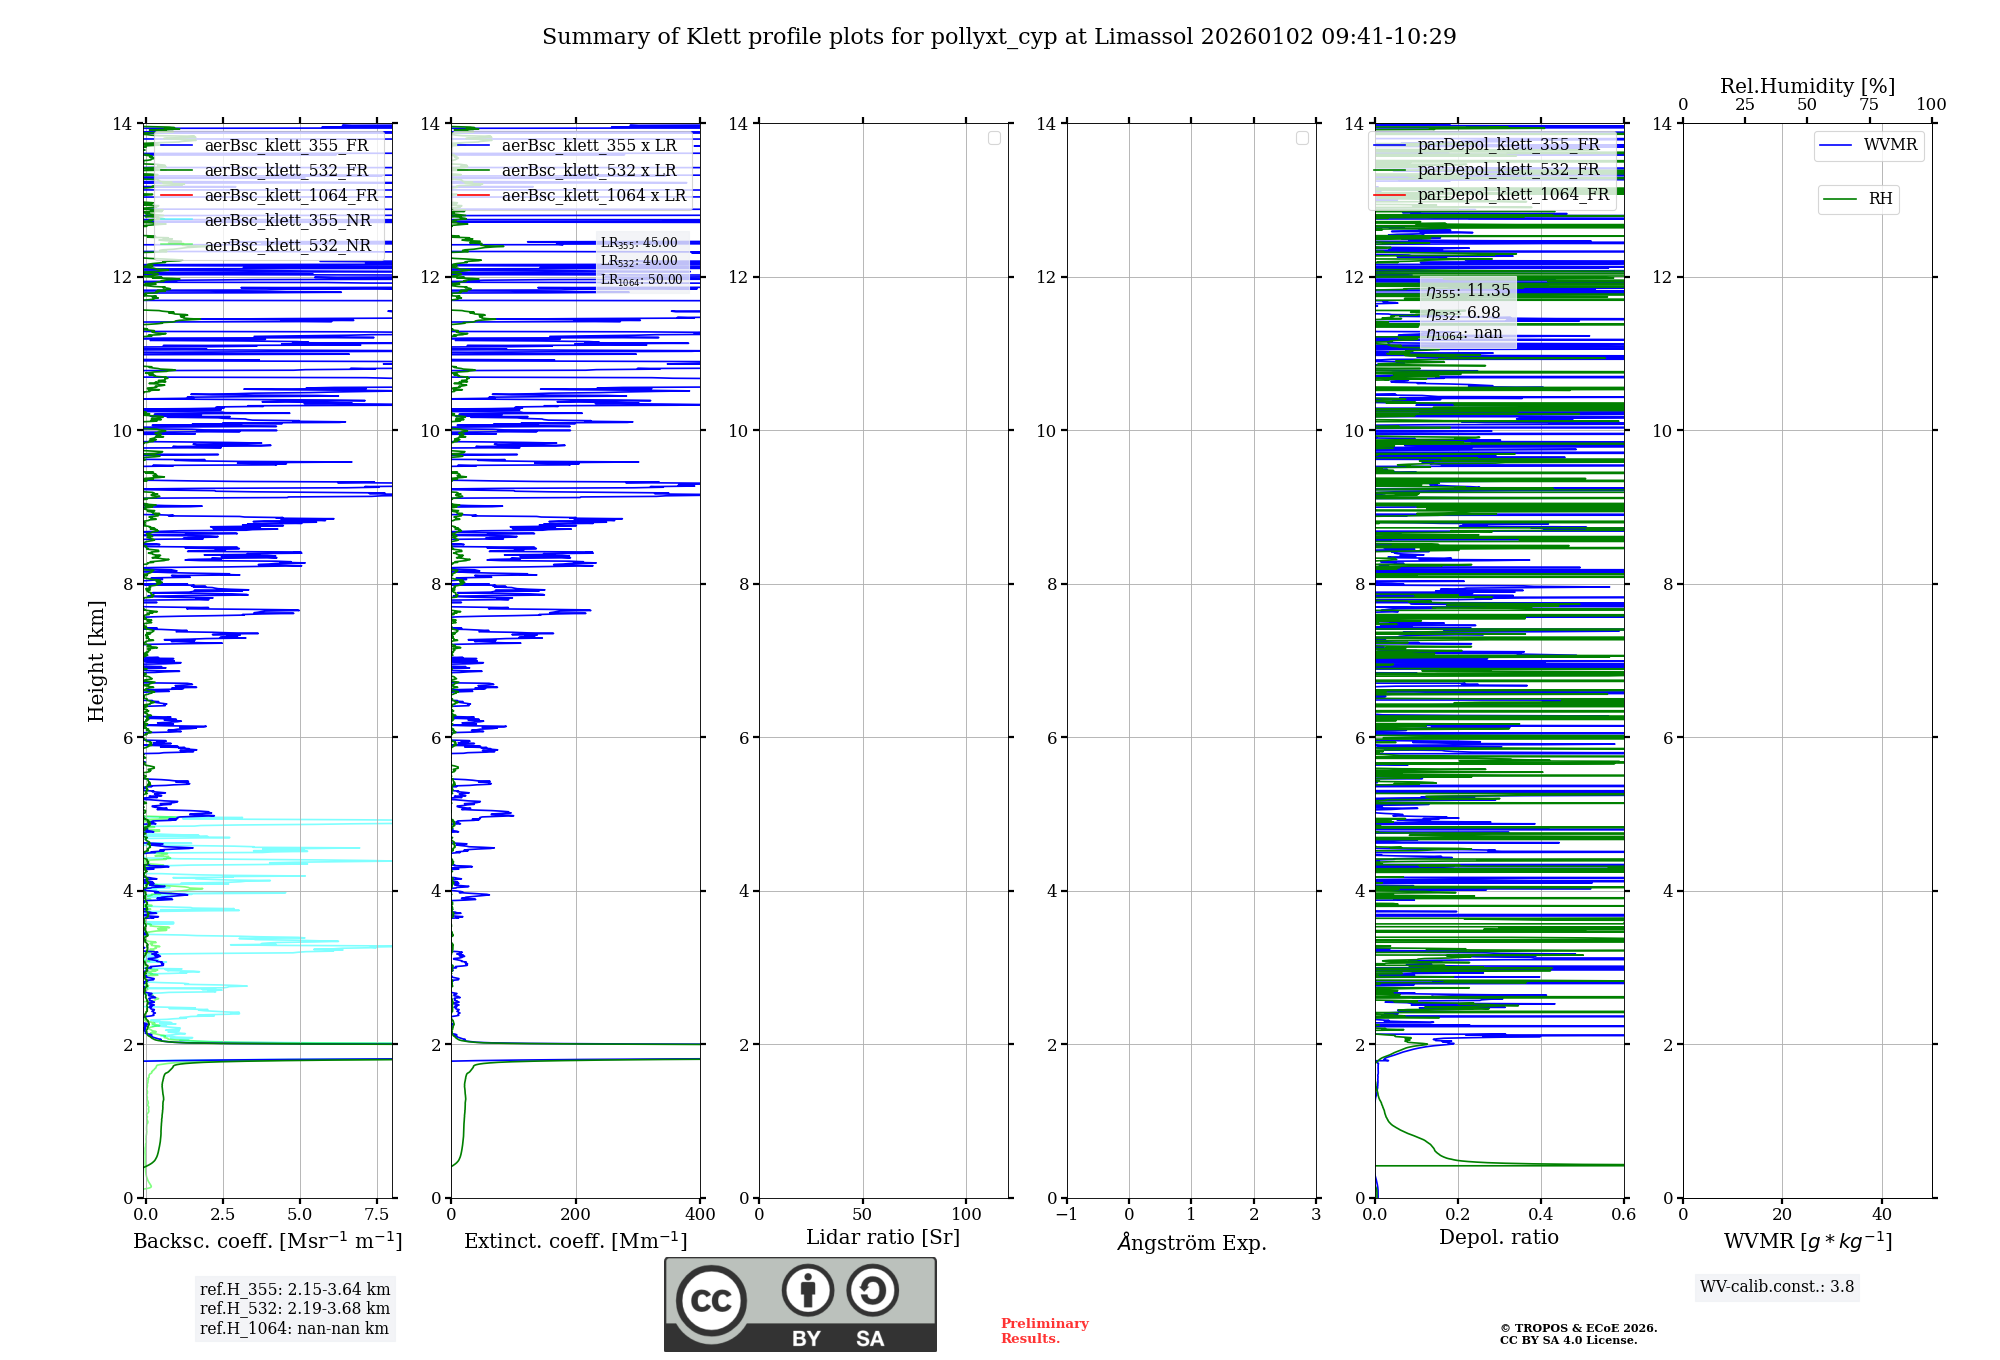Click the empty legend box in Lidar ratio plot
Image resolution: width=2000 pixels, height=1360 pixels.
[x=994, y=138]
